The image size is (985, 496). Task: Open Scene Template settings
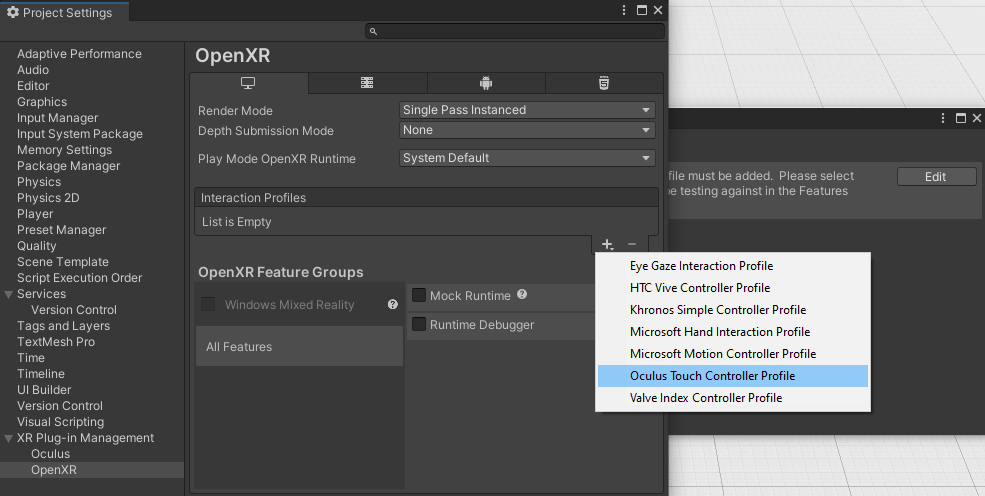[62, 262]
